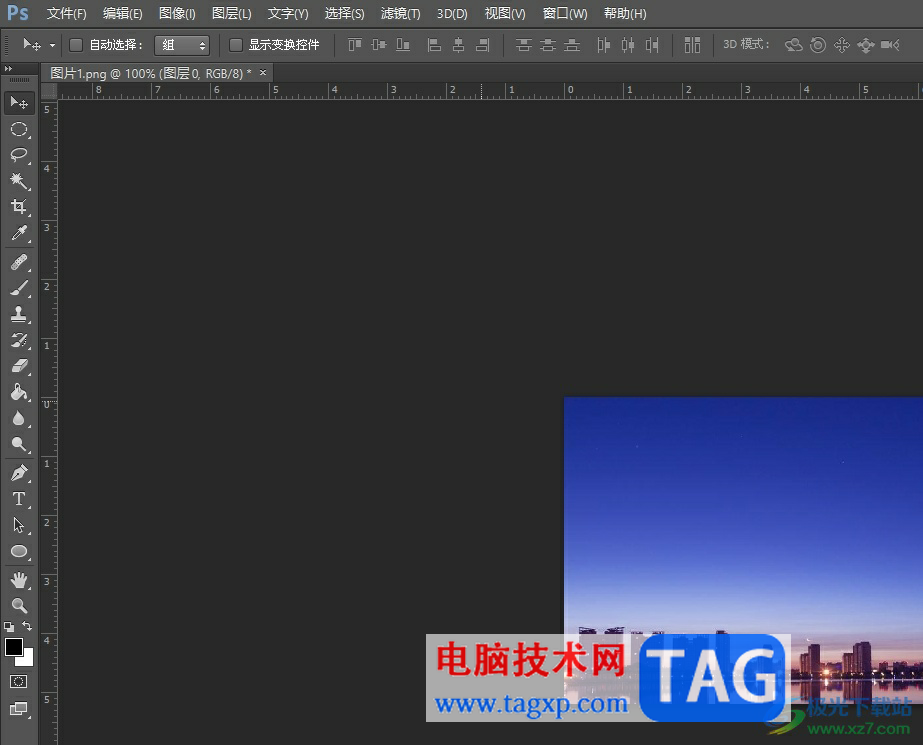Align bottom edges of layers

(x=403, y=45)
